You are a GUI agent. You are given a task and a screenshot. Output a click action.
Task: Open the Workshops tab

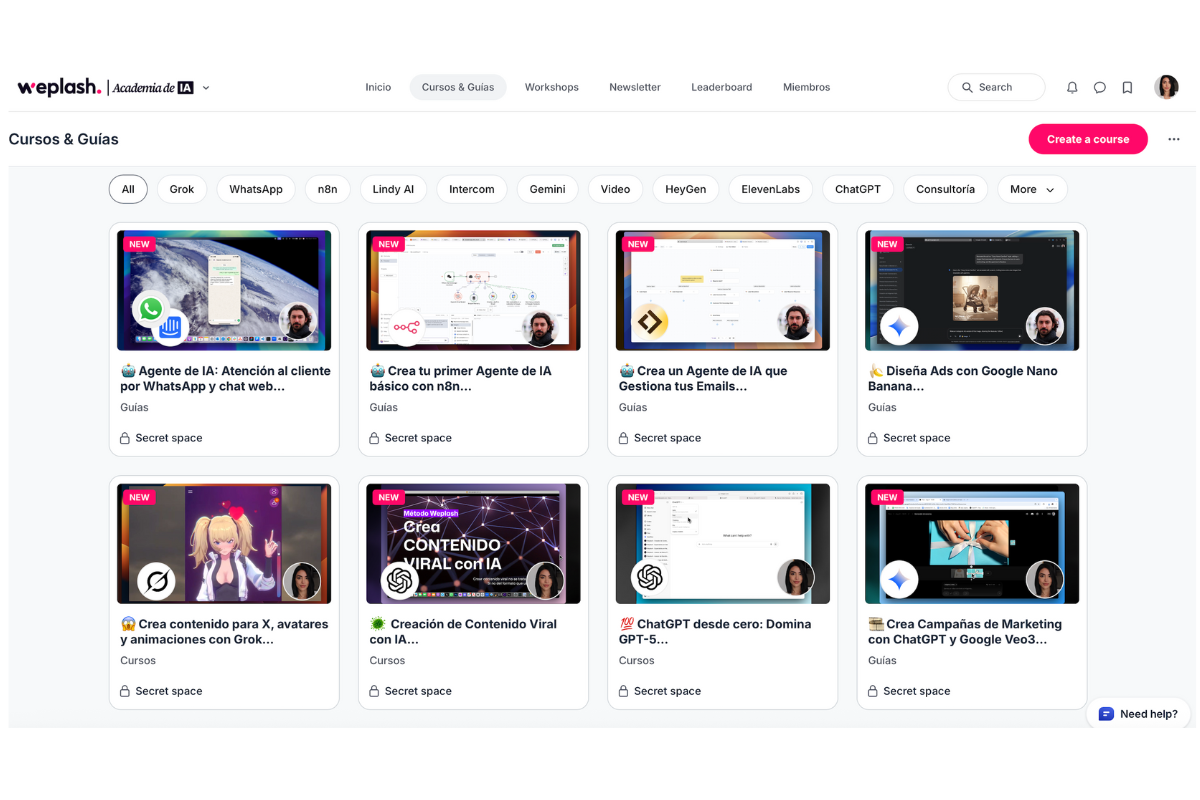tap(552, 87)
